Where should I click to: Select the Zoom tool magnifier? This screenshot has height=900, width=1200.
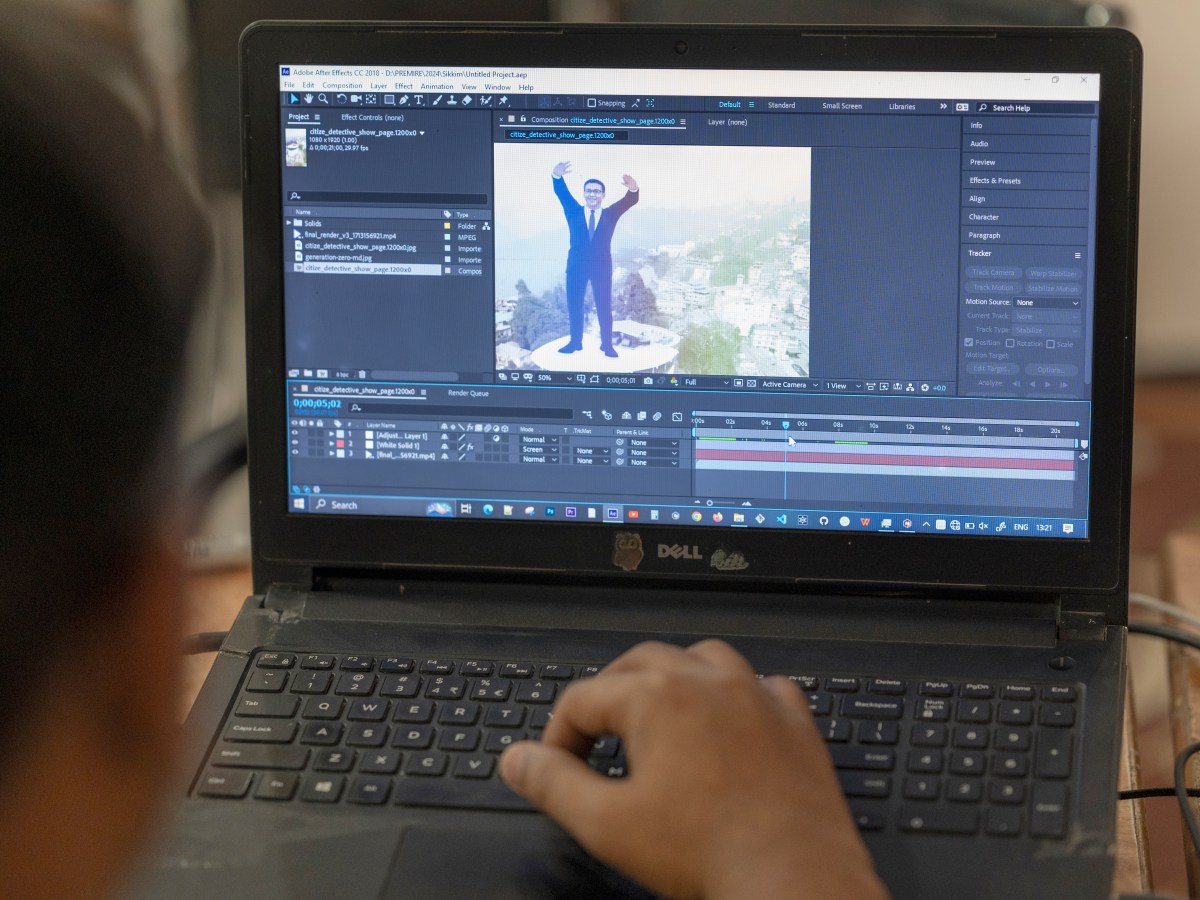324,99
